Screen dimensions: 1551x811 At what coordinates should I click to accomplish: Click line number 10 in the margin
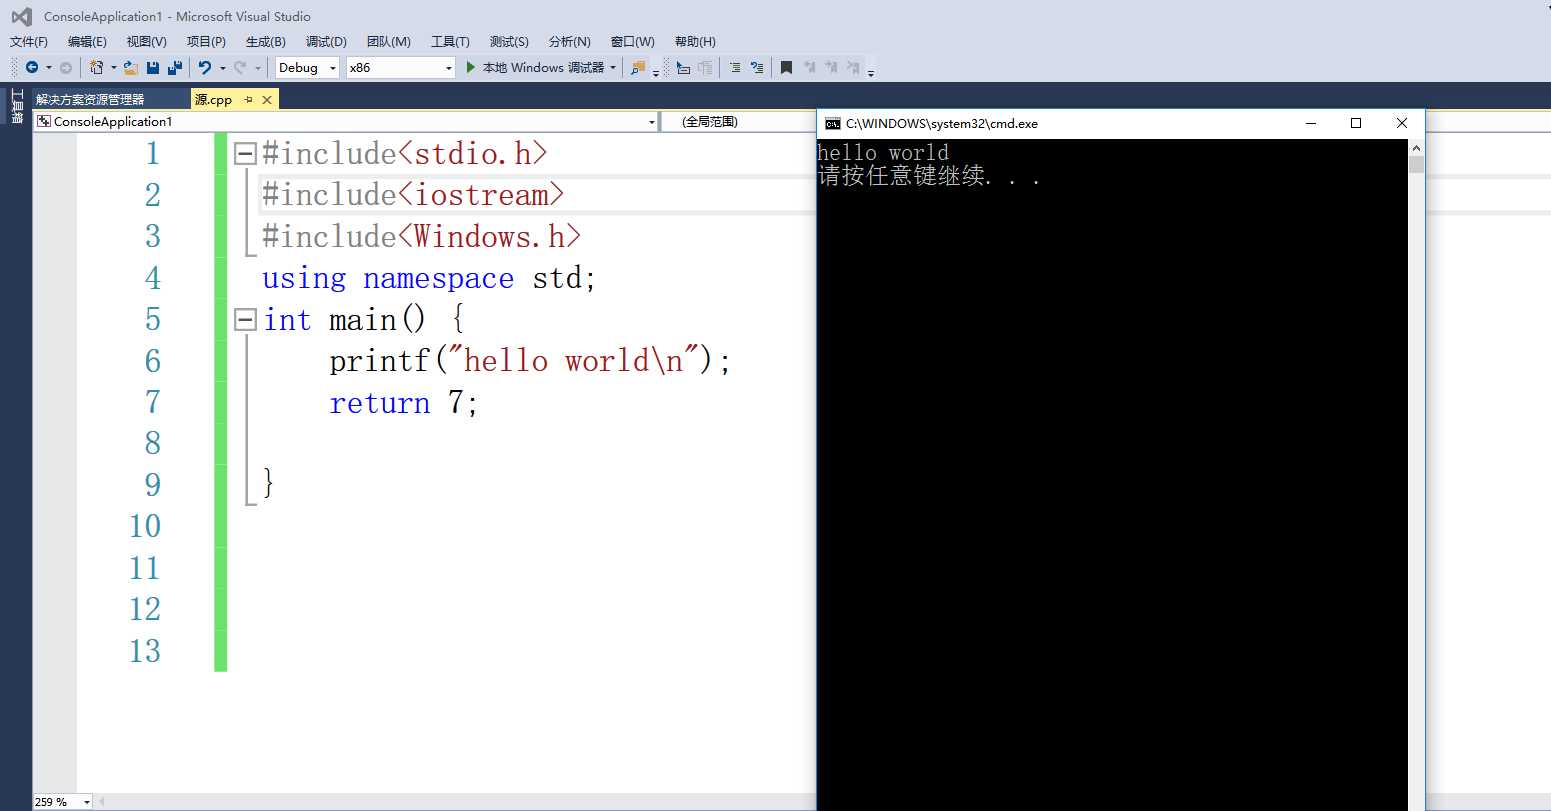click(145, 526)
